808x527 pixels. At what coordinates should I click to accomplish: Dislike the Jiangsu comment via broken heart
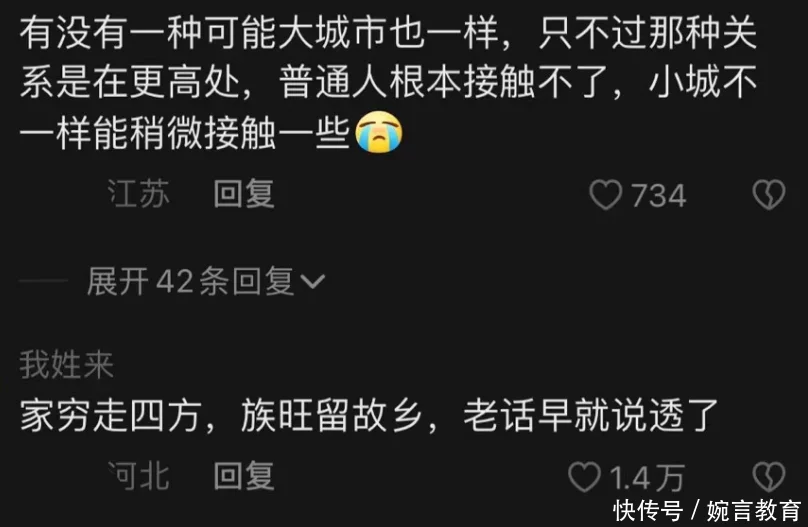(769, 195)
